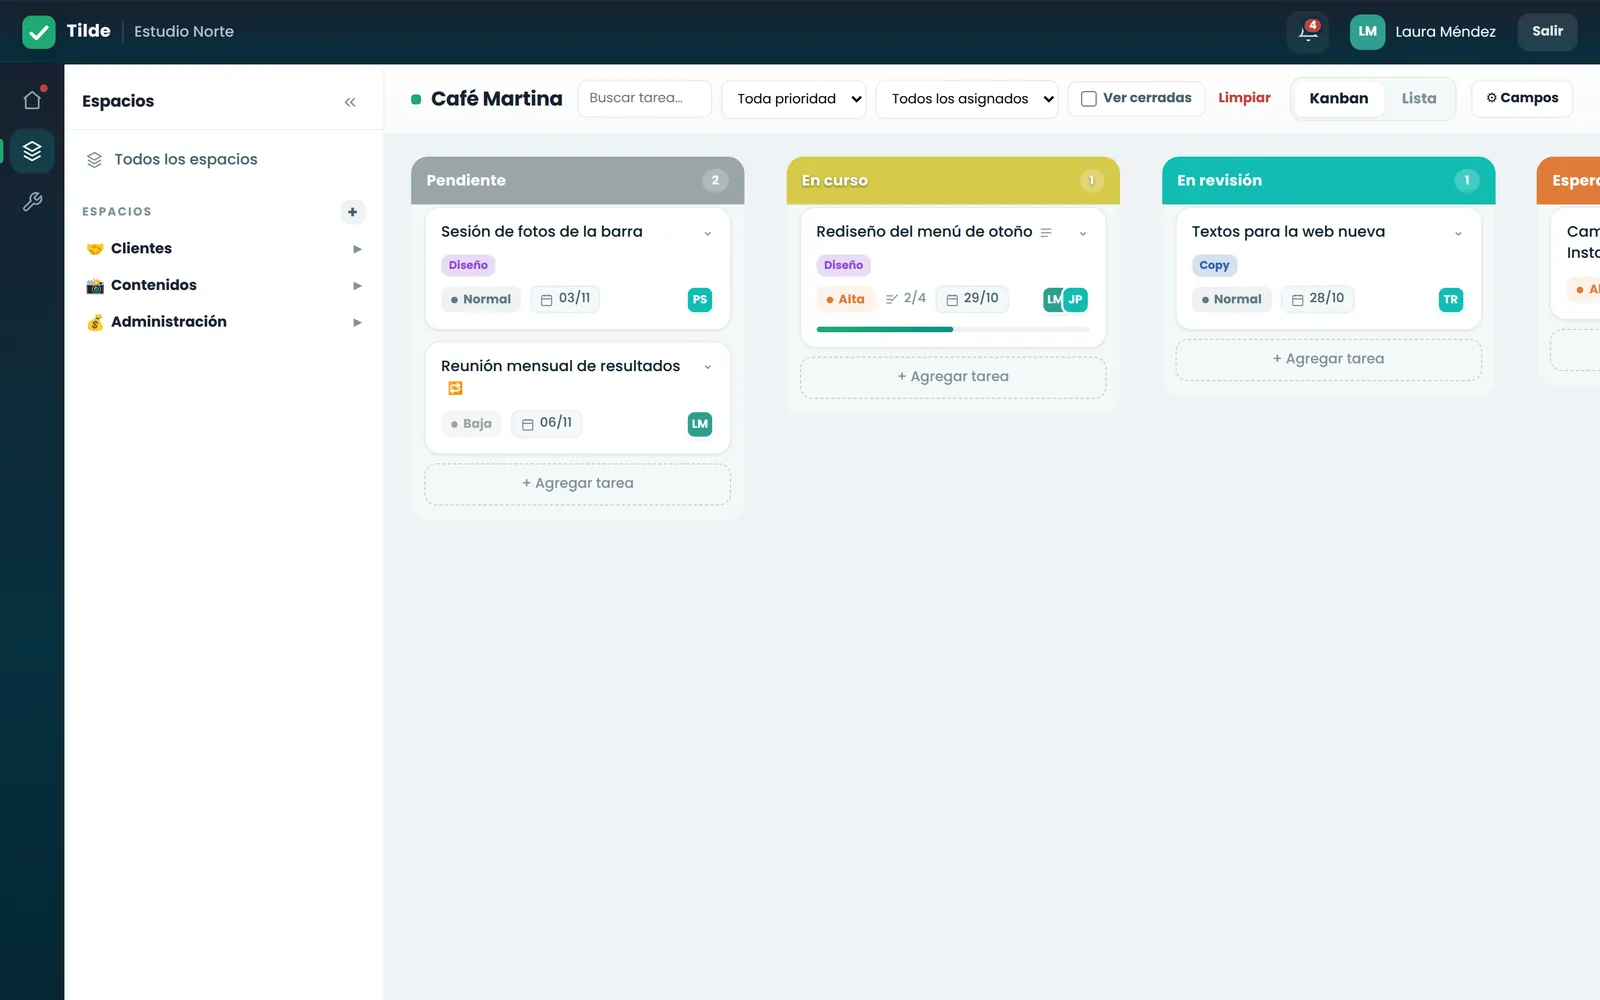The height and width of the screenshot is (1000, 1600).
Task: Collapse the Espacios sidebar panel
Action: coord(350,102)
